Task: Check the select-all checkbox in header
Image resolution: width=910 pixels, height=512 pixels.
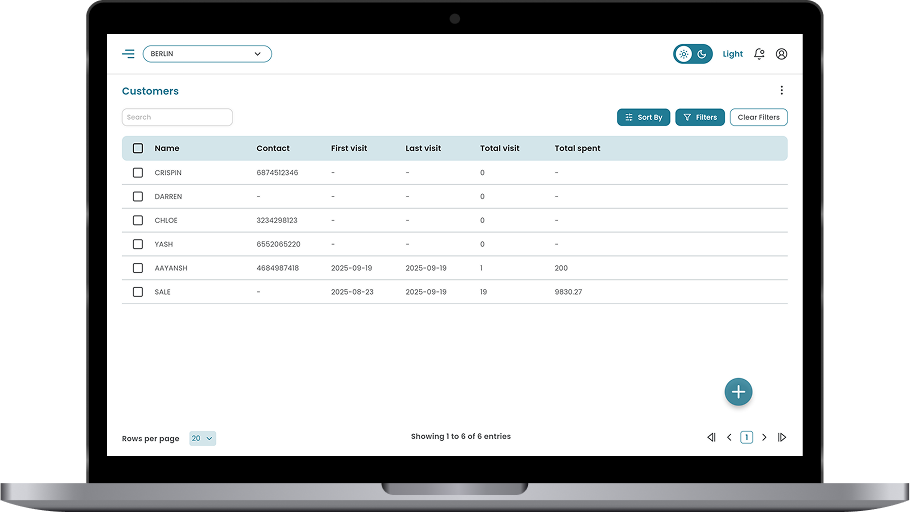Action: click(x=138, y=148)
